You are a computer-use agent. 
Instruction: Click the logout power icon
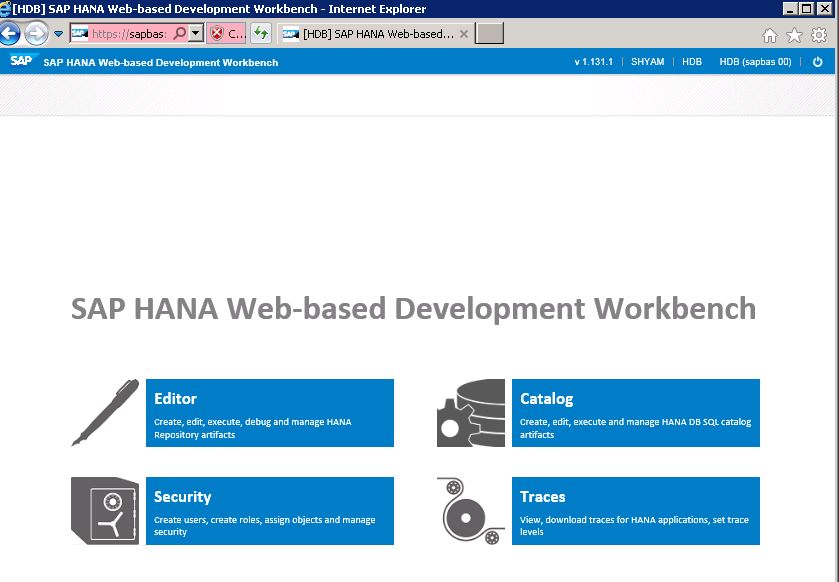click(x=817, y=62)
